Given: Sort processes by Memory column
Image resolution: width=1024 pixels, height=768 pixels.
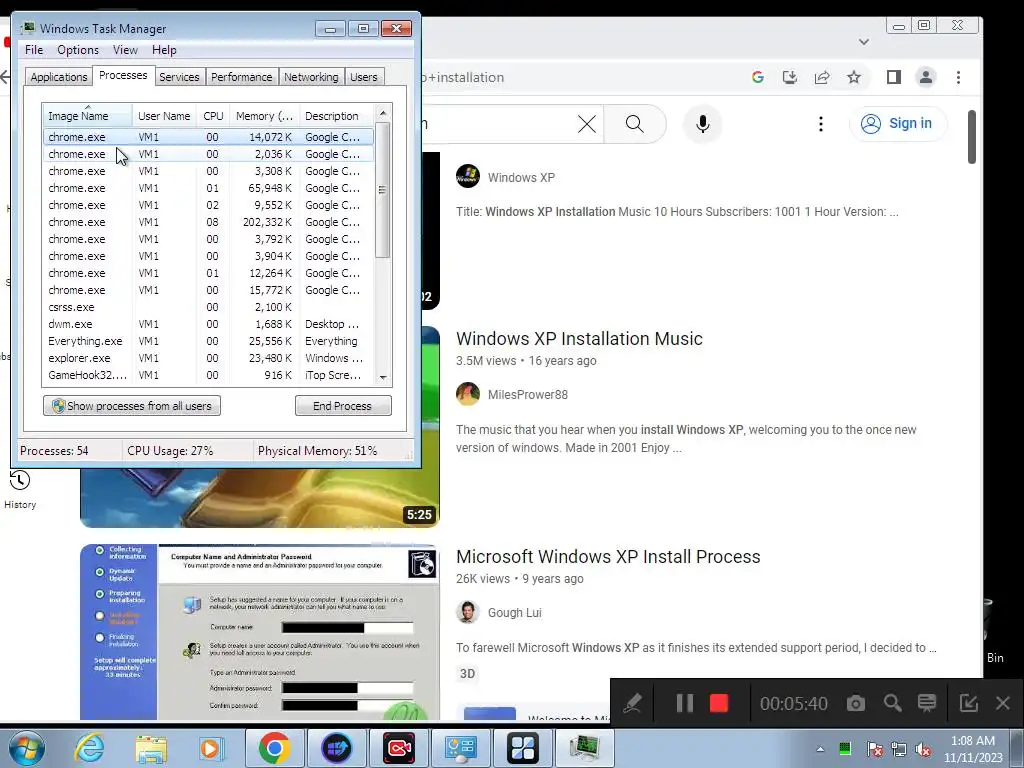Looking at the screenshot, I should coord(264,116).
